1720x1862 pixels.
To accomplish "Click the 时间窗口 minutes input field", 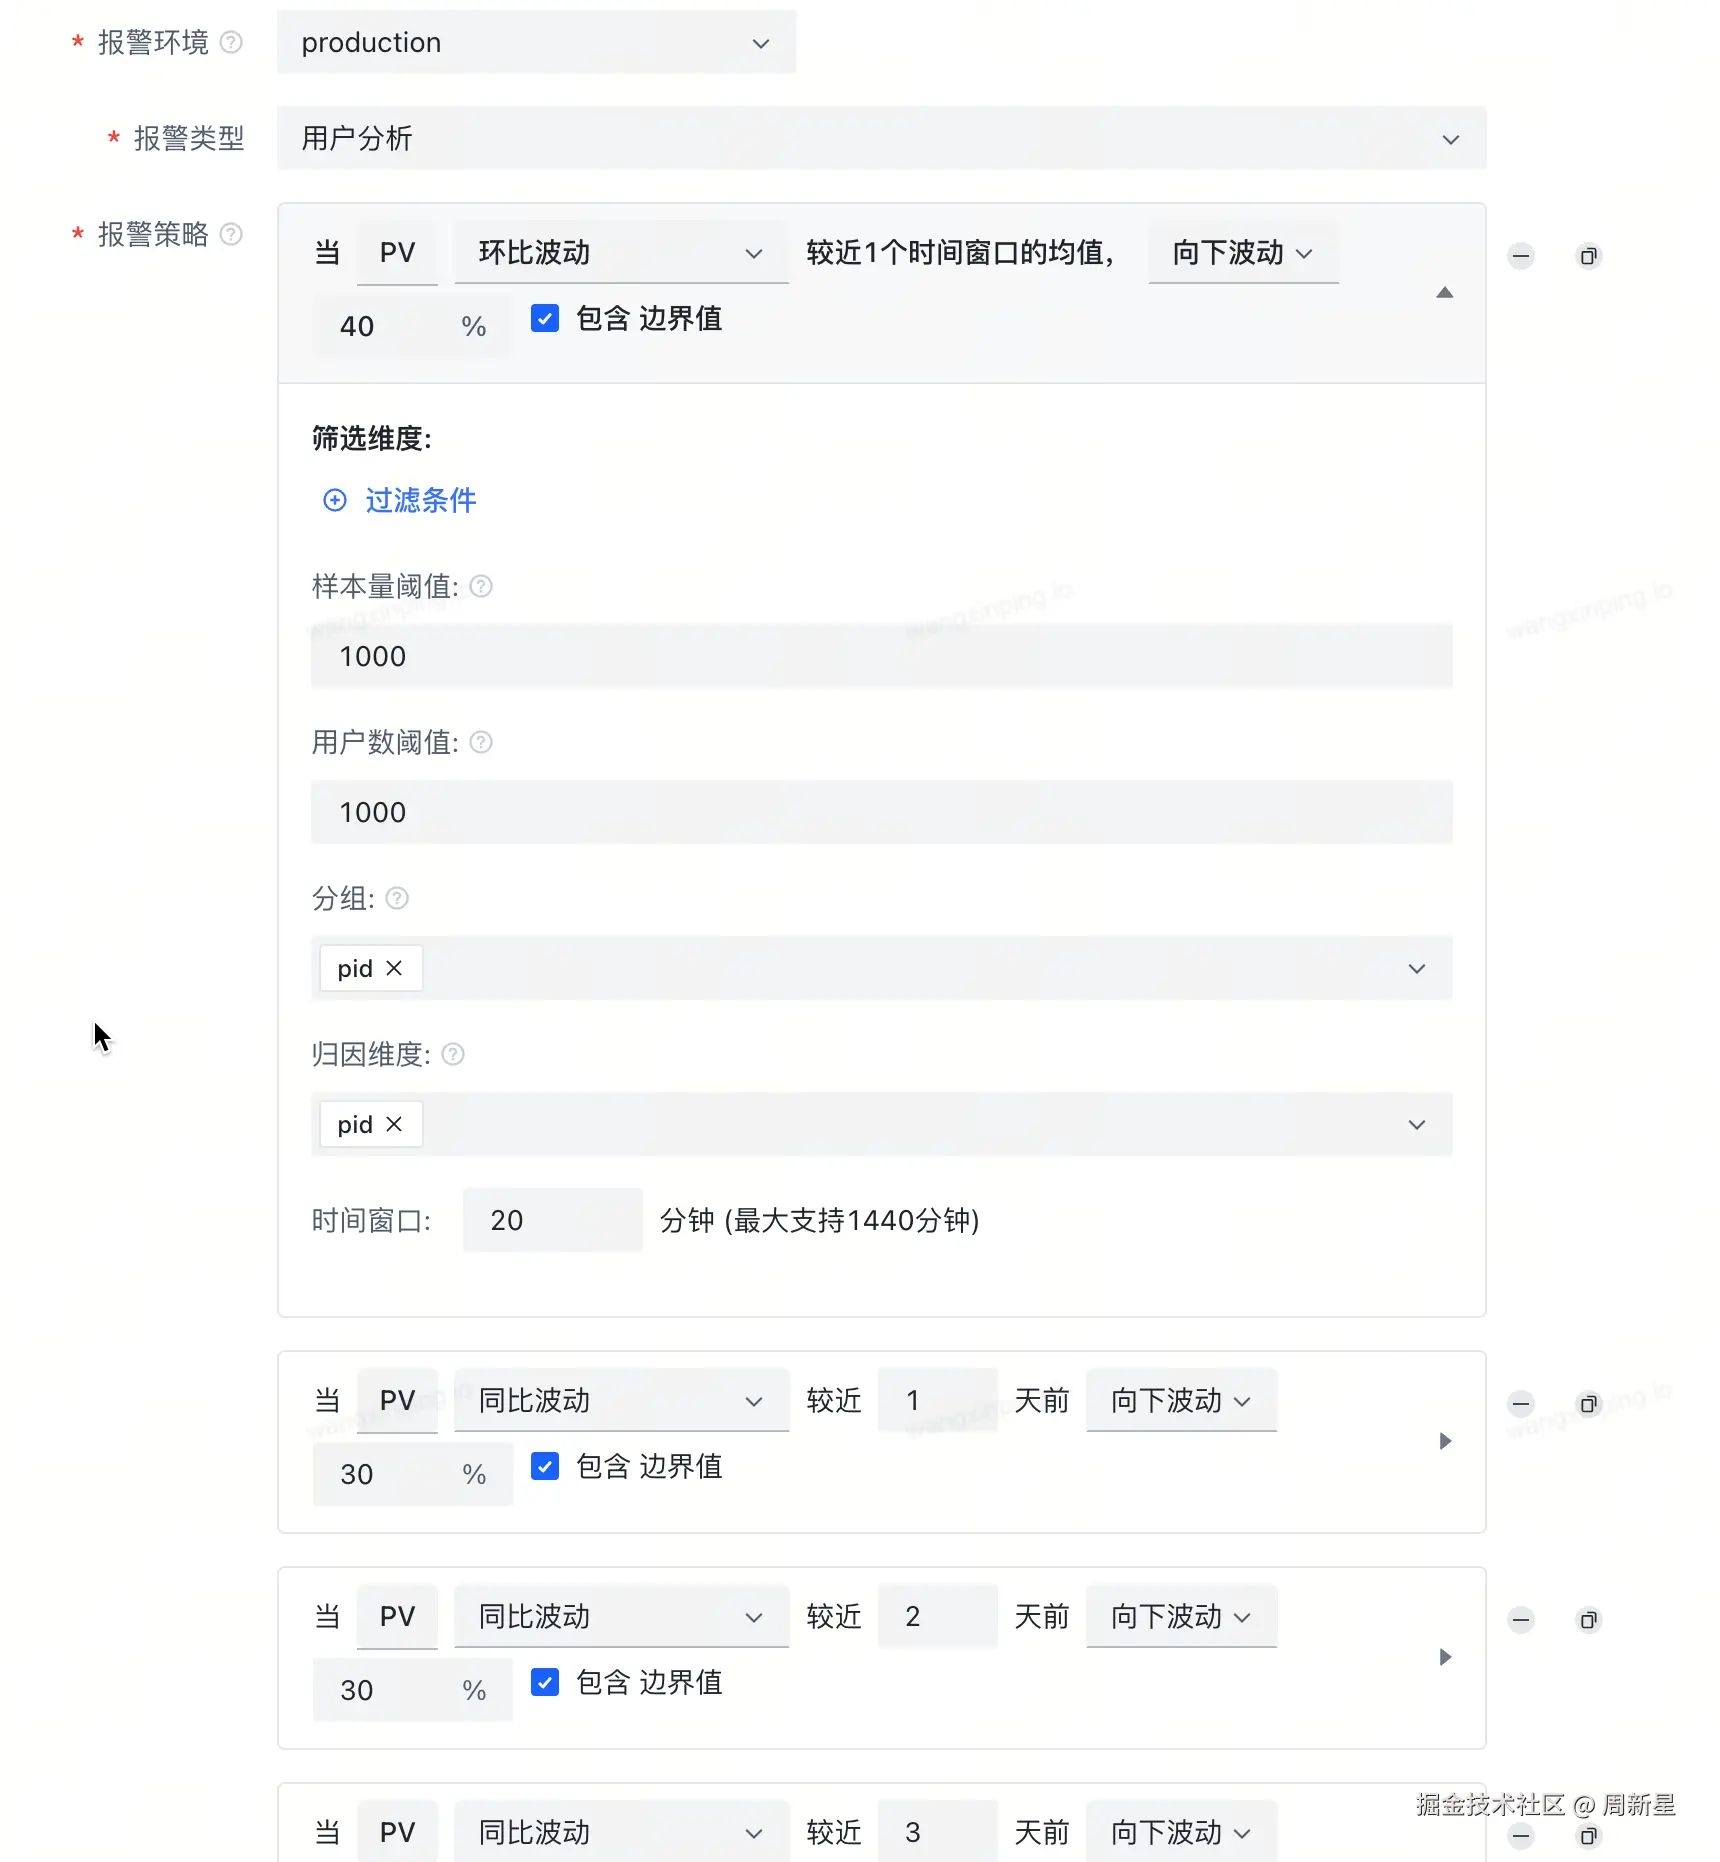I will click(552, 1220).
